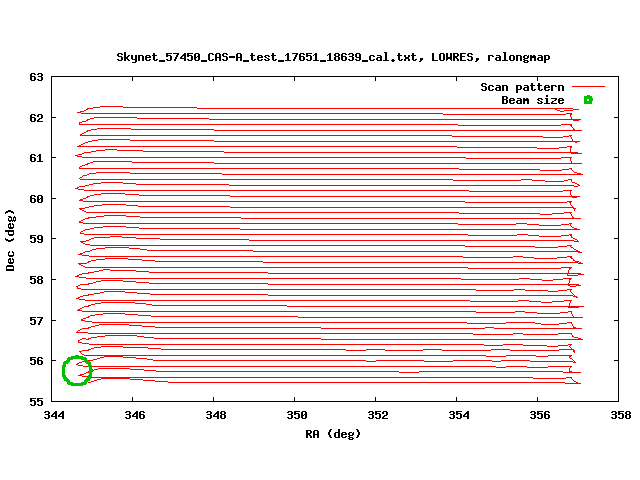This screenshot has width=640, height=480.
Task: Click the y-axis tick label 58
Action: (36, 280)
